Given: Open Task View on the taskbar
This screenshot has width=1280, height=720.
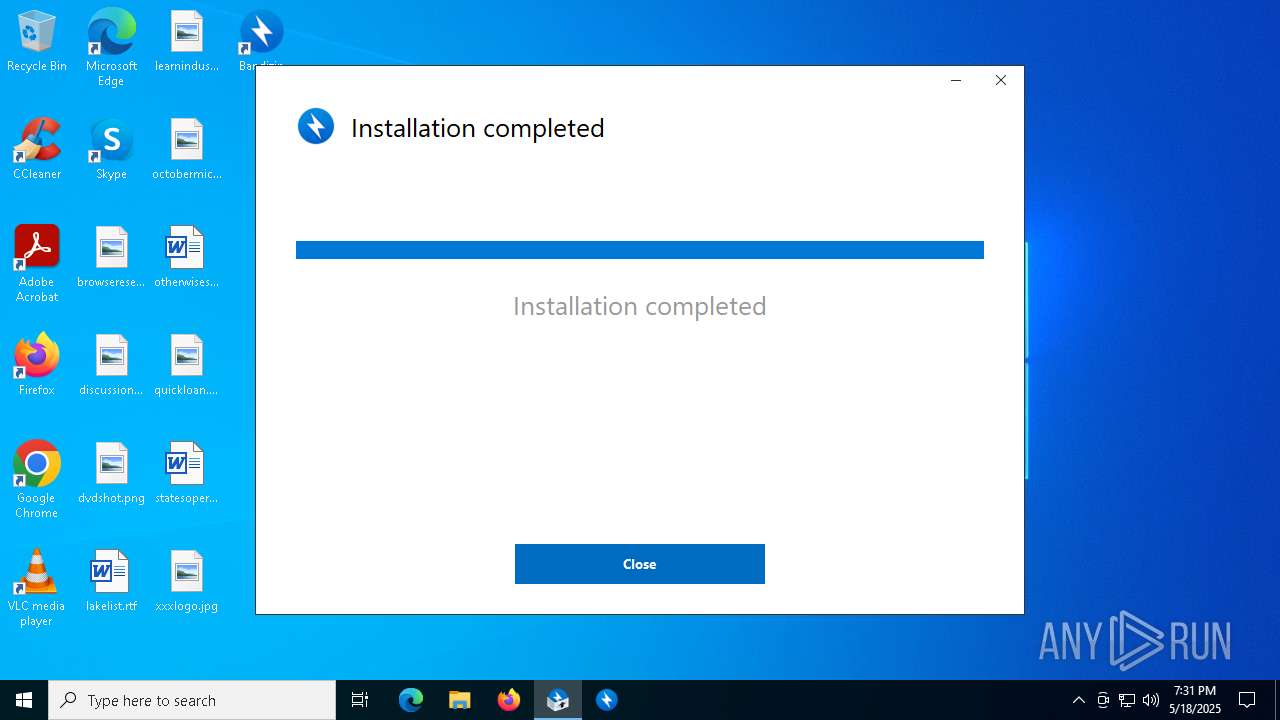Looking at the screenshot, I should pos(360,700).
